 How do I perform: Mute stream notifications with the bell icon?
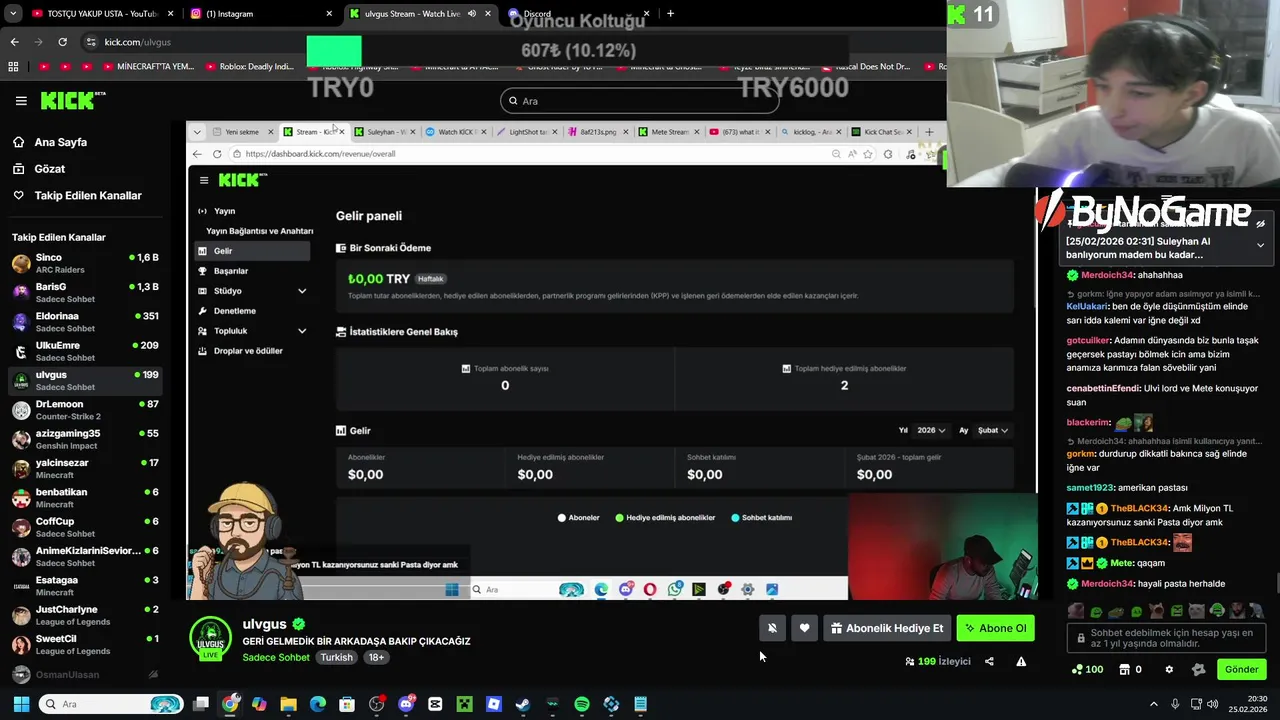[x=772, y=628]
